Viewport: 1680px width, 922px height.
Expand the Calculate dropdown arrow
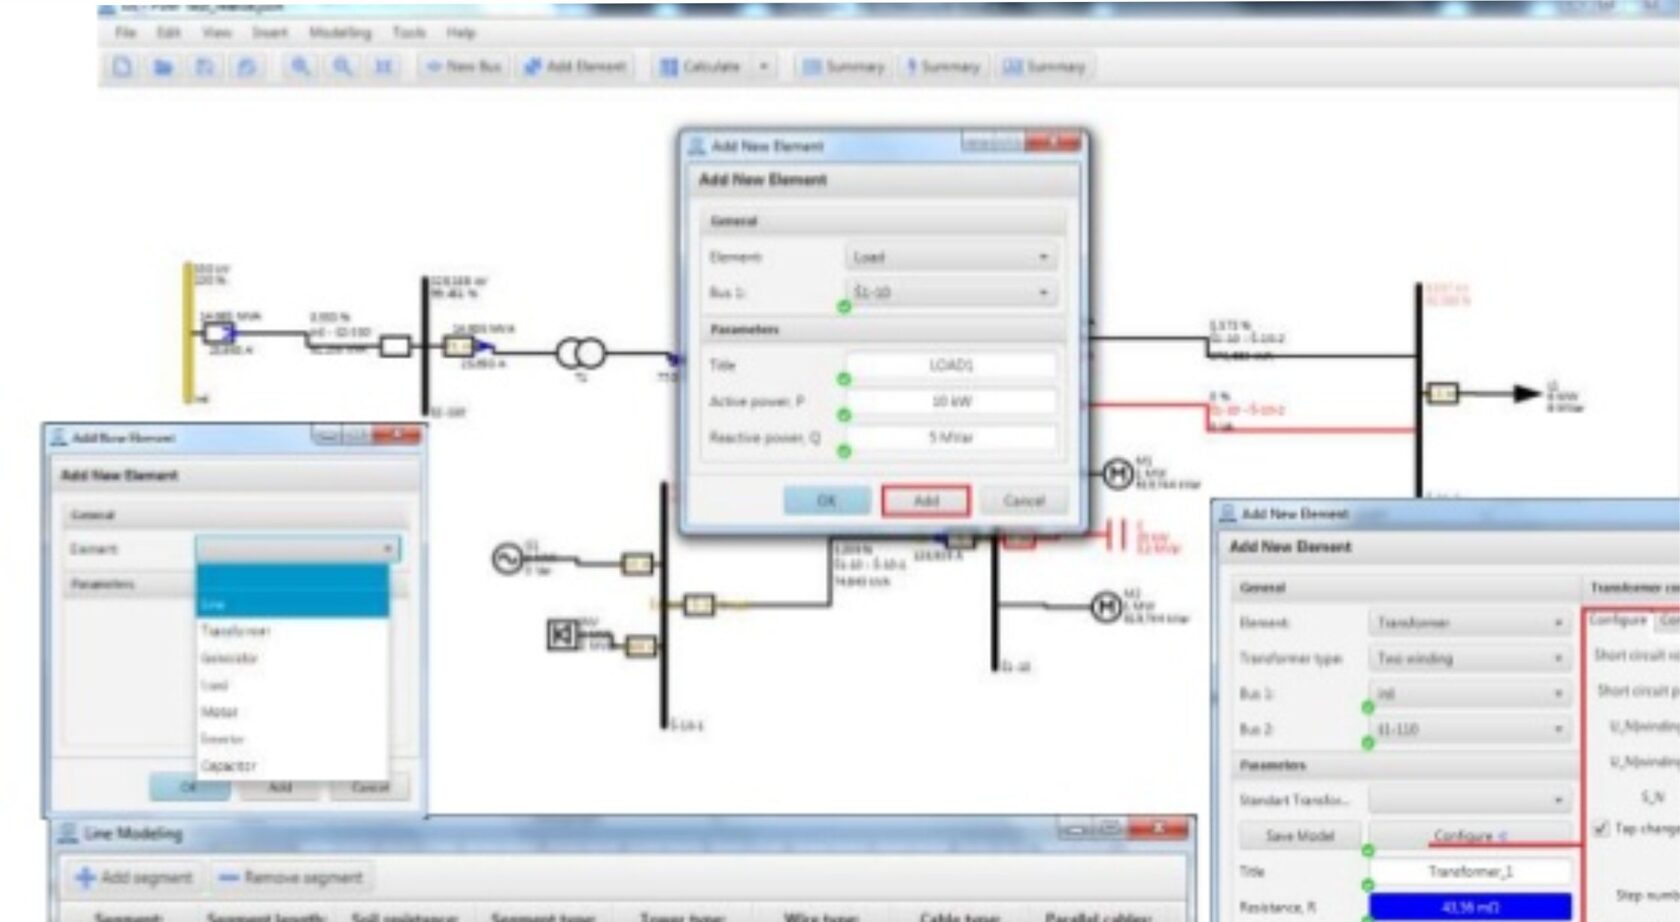pyautogui.click(x=764, y=67)
